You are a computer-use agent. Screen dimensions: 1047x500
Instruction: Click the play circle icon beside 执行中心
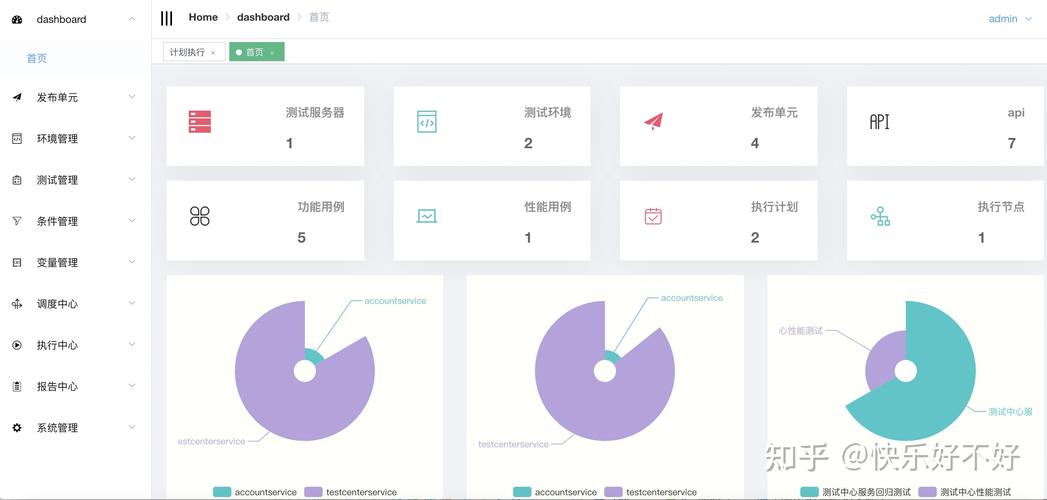(x=17, y=345)
